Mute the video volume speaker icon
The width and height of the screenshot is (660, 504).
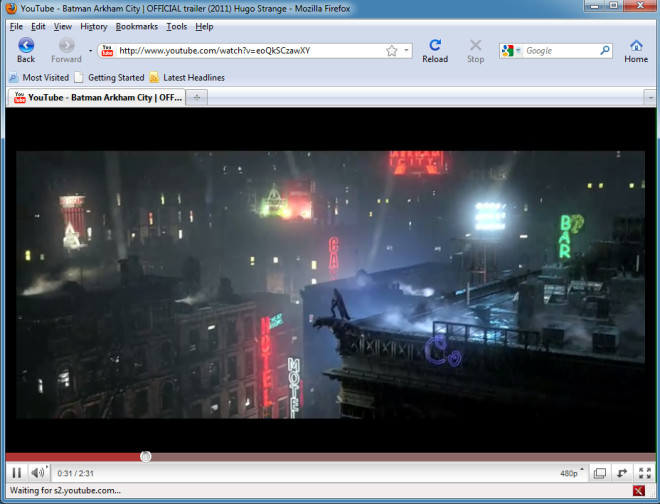click(x=38, y=473)
